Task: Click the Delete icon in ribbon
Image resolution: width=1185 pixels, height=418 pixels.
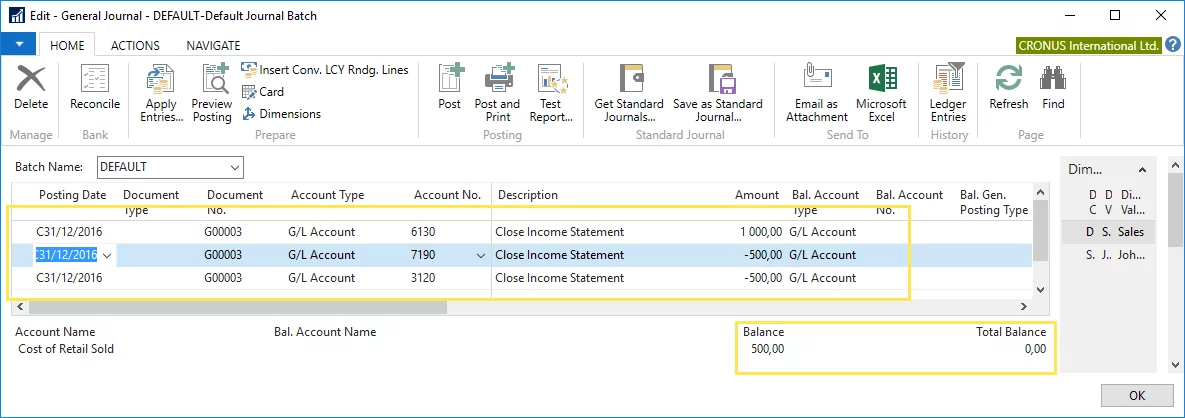Action: 31,88
